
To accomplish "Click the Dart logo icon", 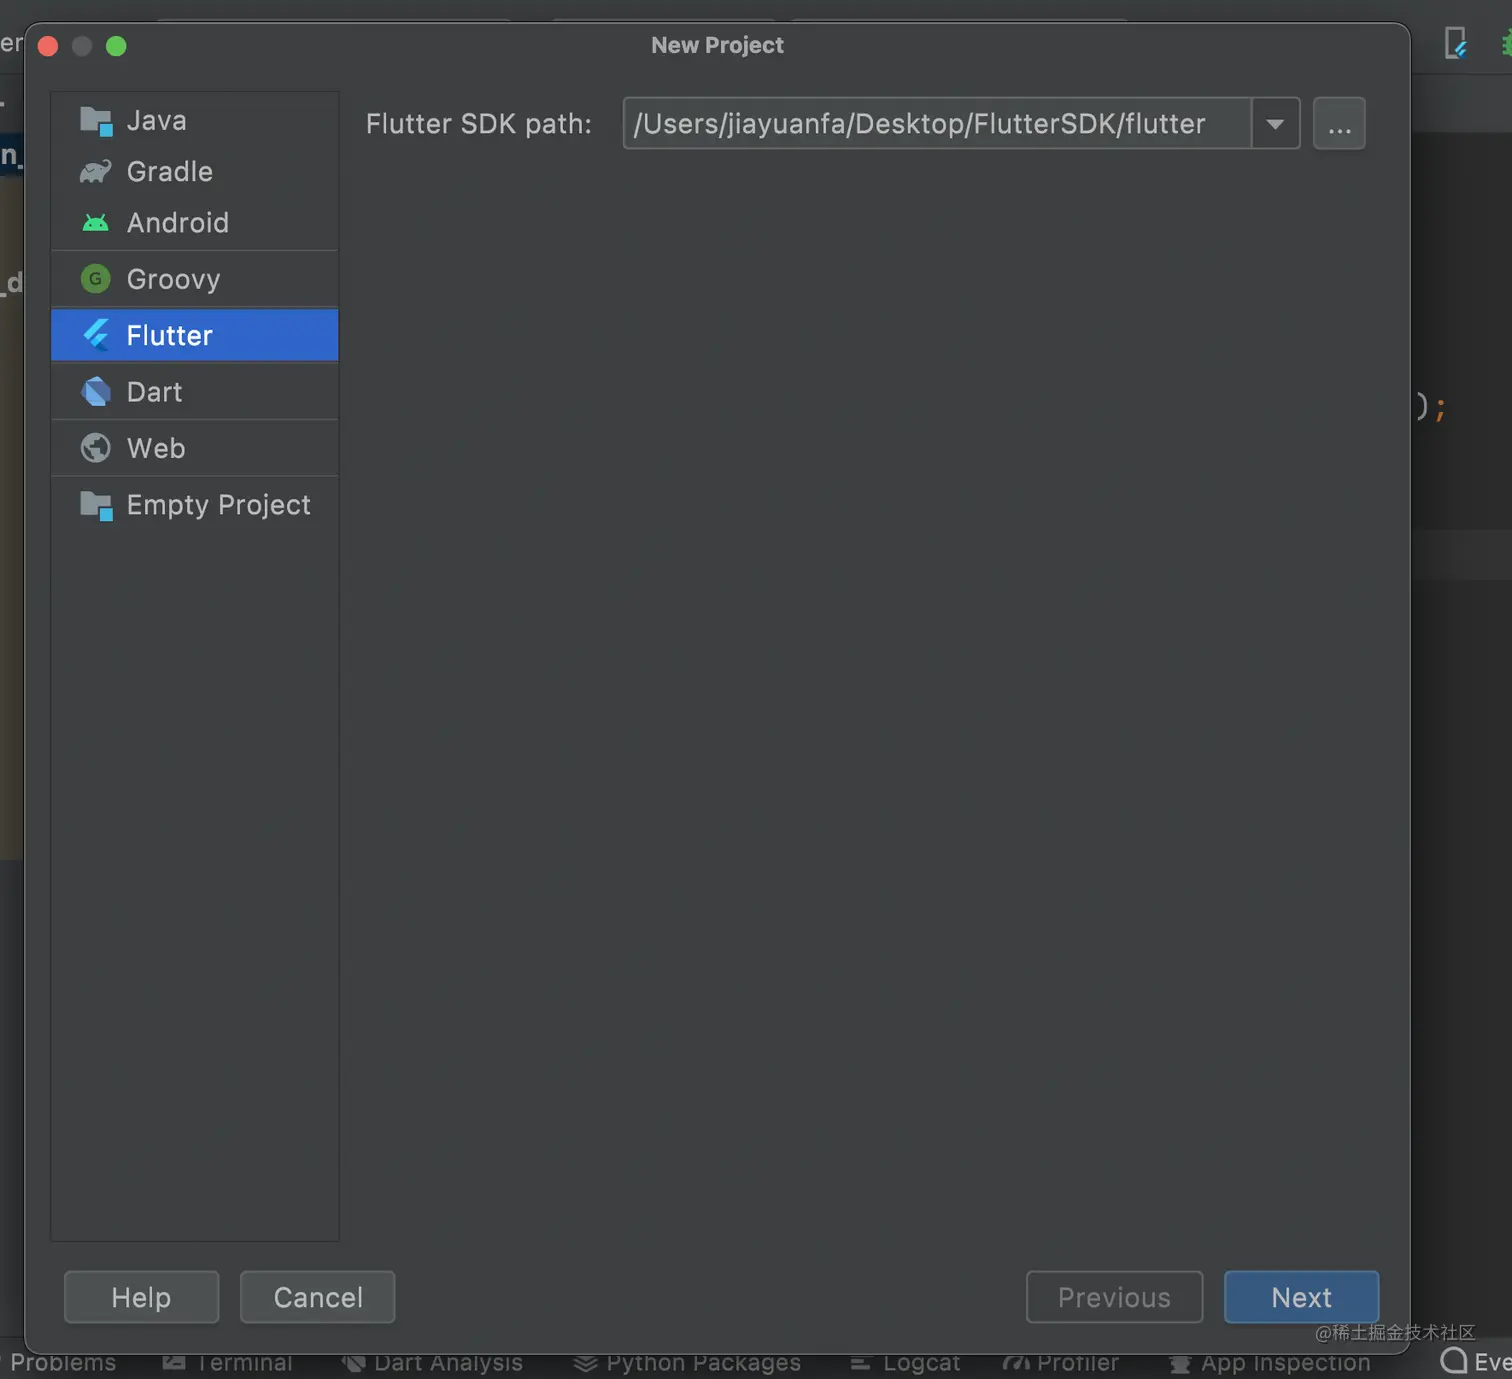I will point(96,392).
